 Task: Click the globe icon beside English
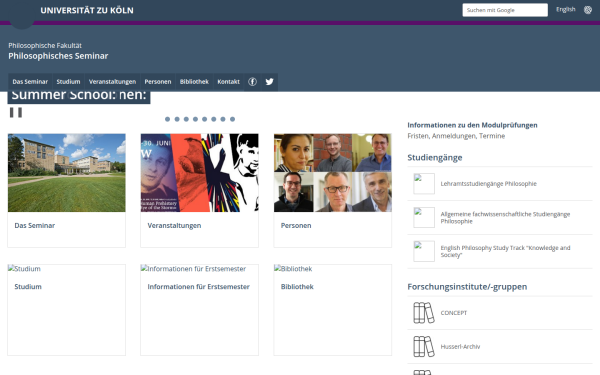click(x=588, y=10)
